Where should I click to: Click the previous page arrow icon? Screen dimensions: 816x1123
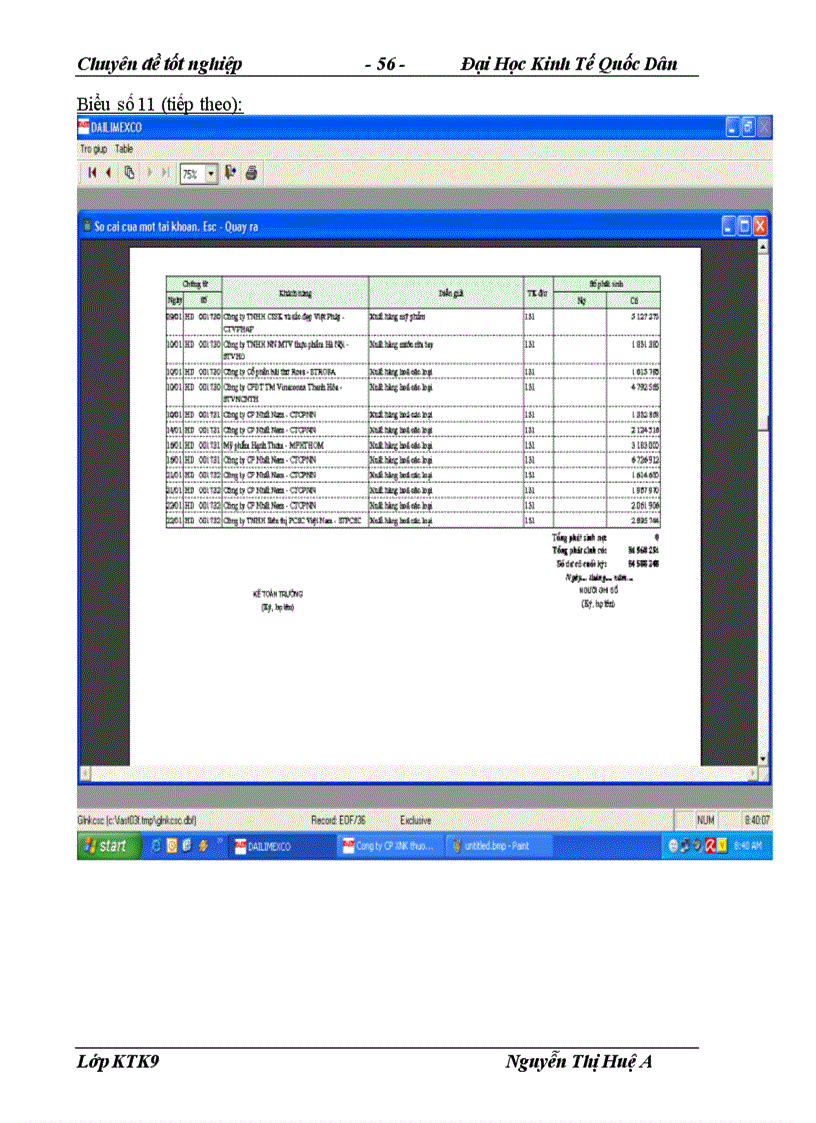[108, 173]
